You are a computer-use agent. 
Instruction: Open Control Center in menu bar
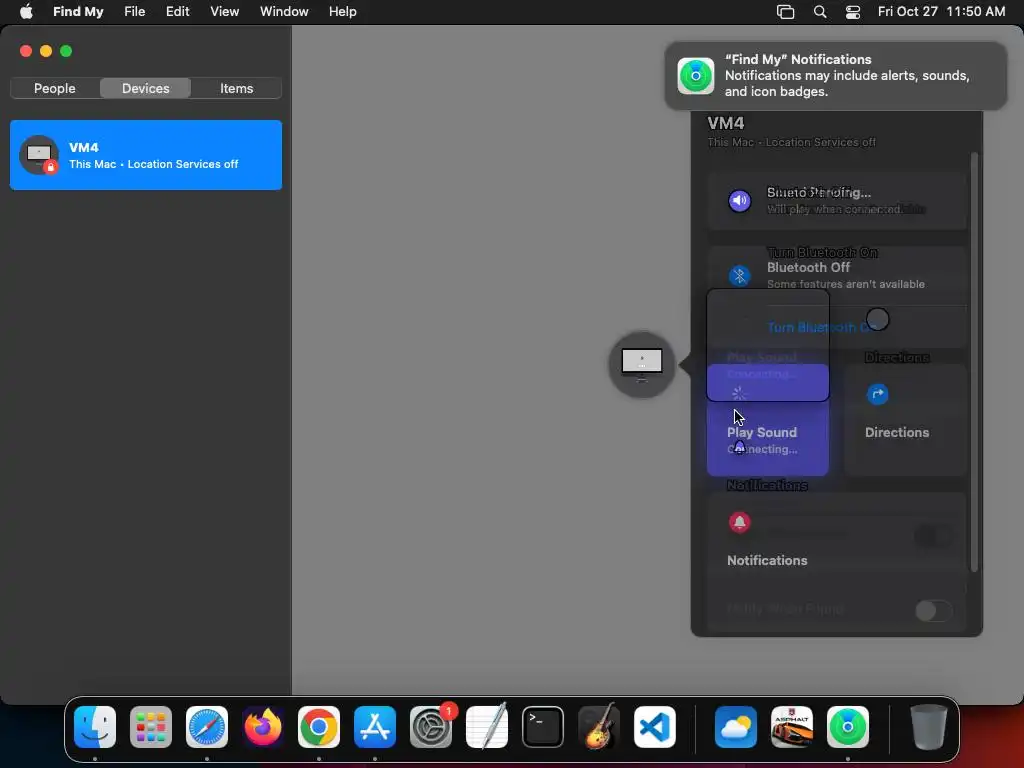point(853,12)
